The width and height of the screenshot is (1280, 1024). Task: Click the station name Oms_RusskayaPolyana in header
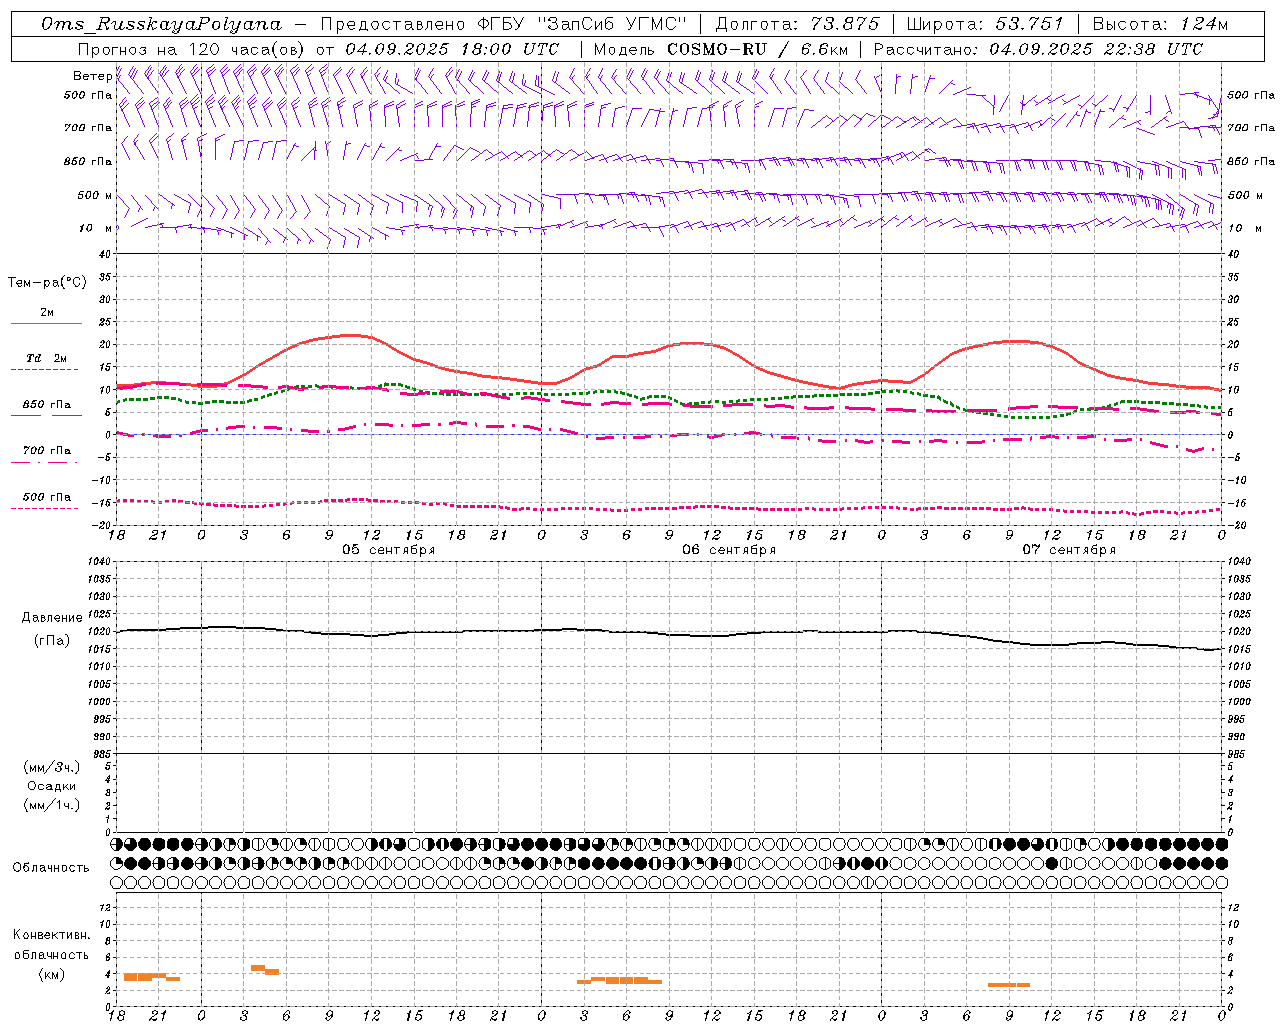click(x=162, y=24)
